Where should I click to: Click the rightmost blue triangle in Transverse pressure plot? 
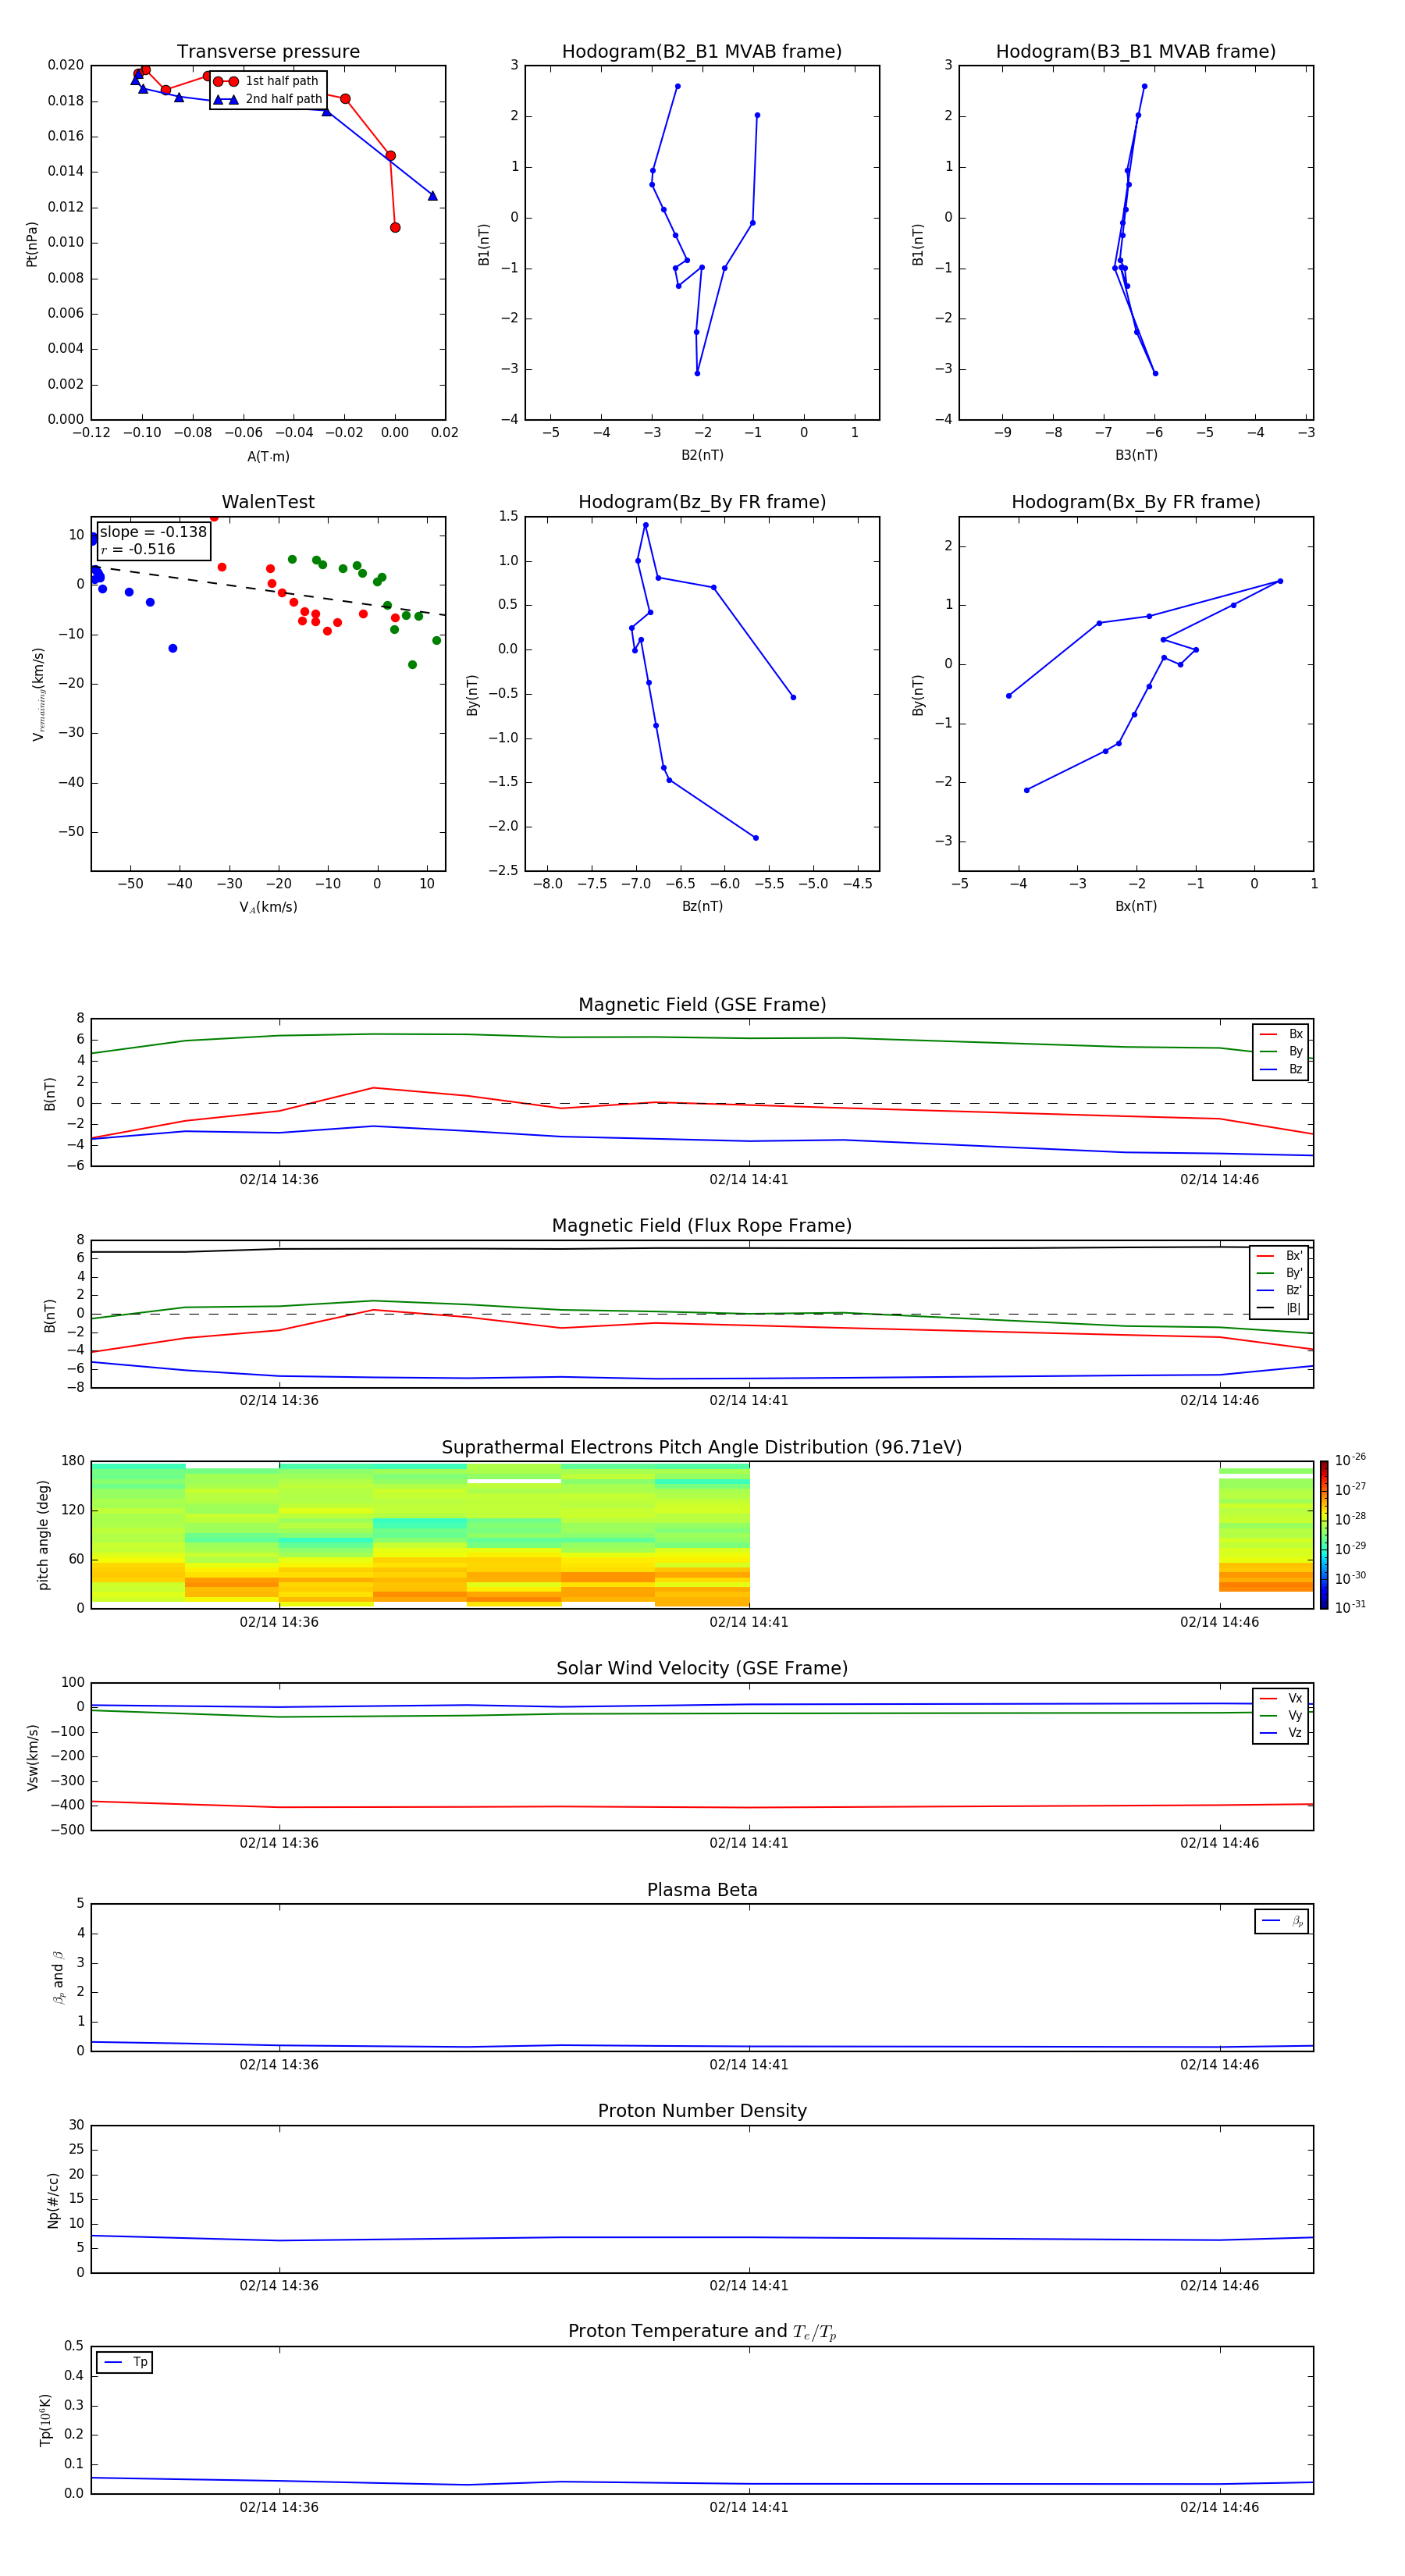point(432,196)
